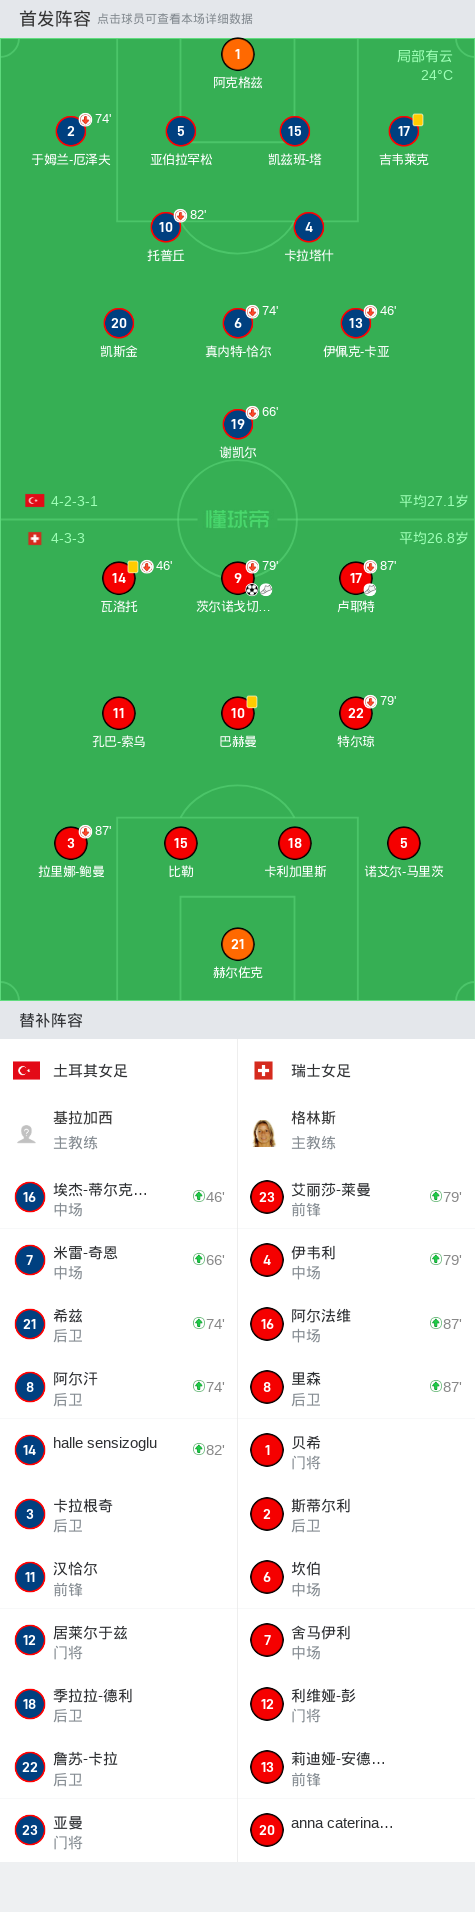Select substitute anna caterina number 20
The width and height of the screenshot is (475, 1912).
coord(356,1830)
